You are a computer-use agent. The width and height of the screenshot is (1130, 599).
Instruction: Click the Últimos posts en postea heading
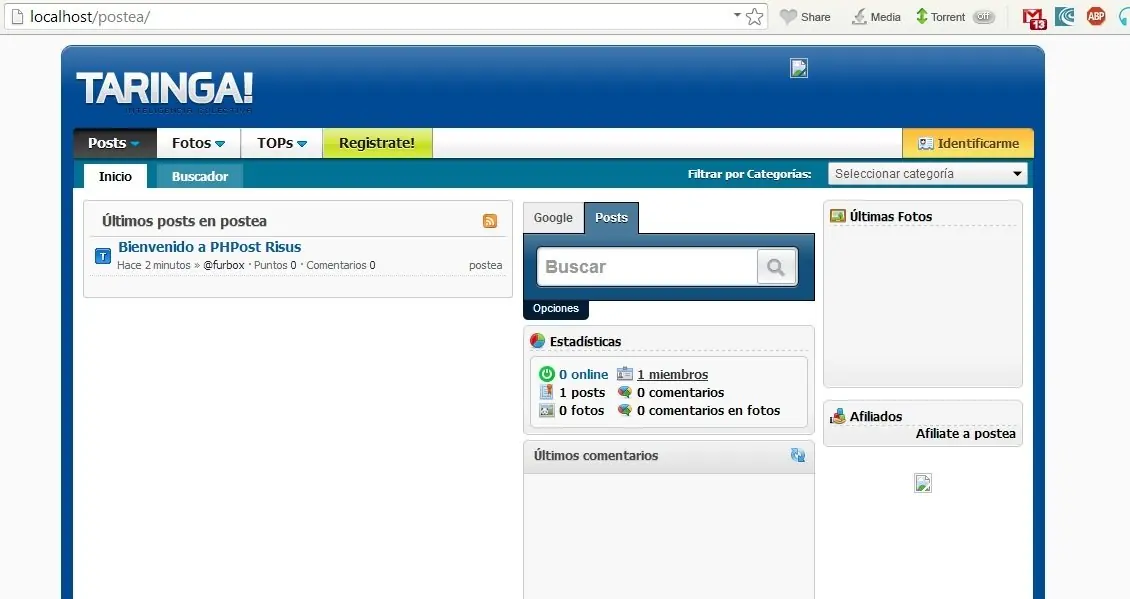(x=184, y=221)
